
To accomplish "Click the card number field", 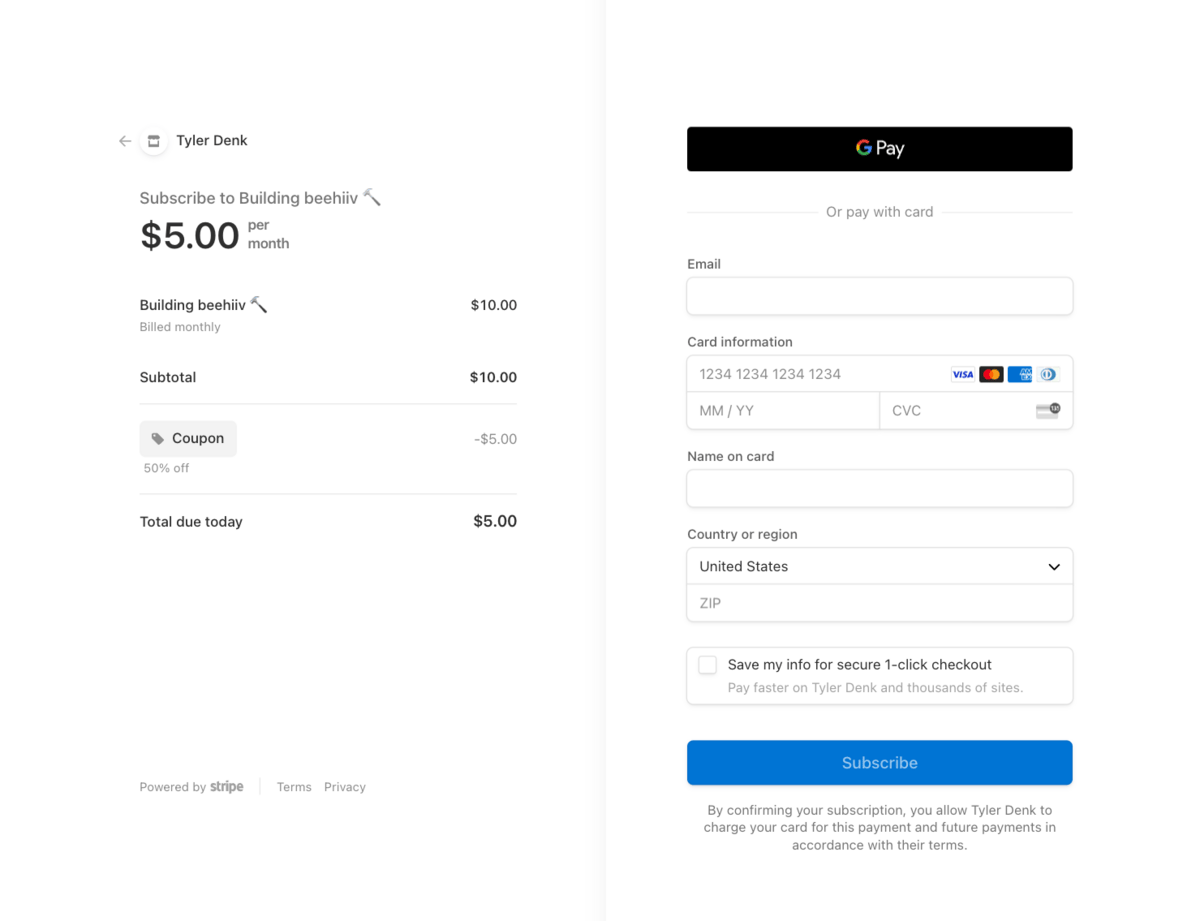I will click(880, 374).
